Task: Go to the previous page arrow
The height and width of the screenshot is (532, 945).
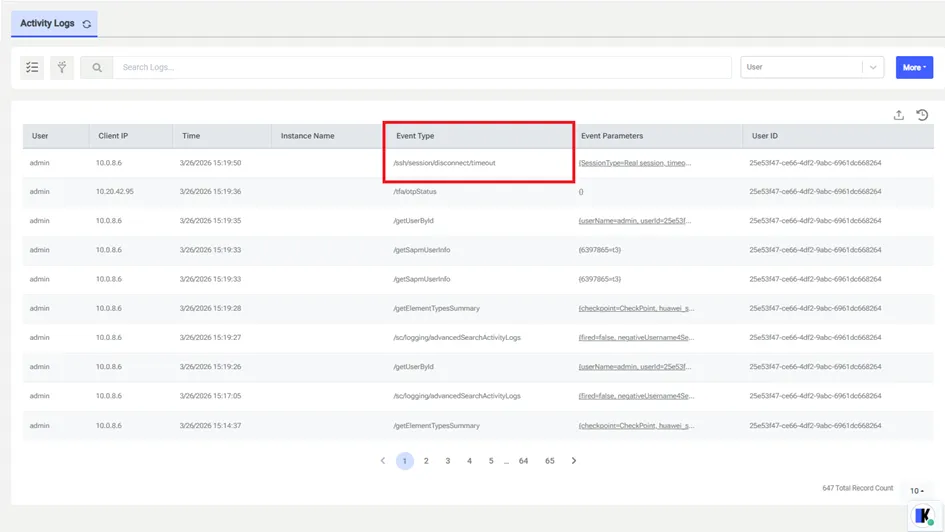Action: (x=383, y=461)
